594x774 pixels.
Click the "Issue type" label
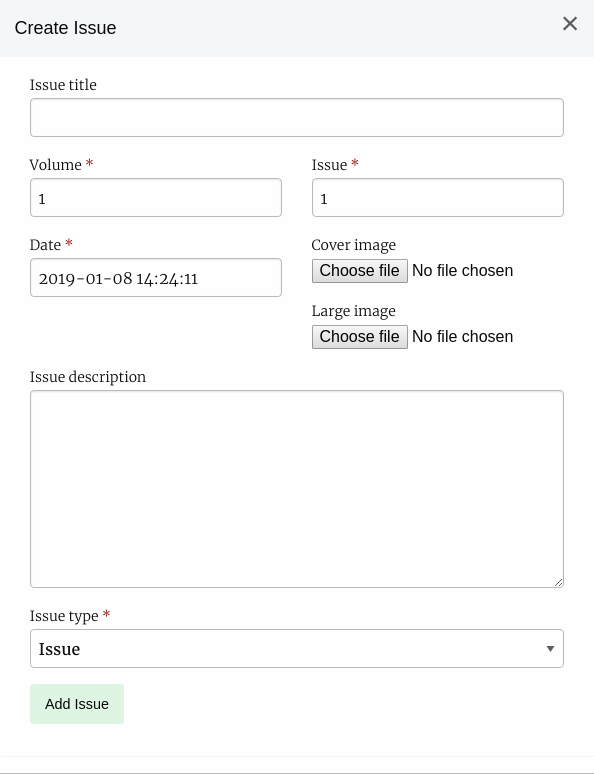[64, 616]
